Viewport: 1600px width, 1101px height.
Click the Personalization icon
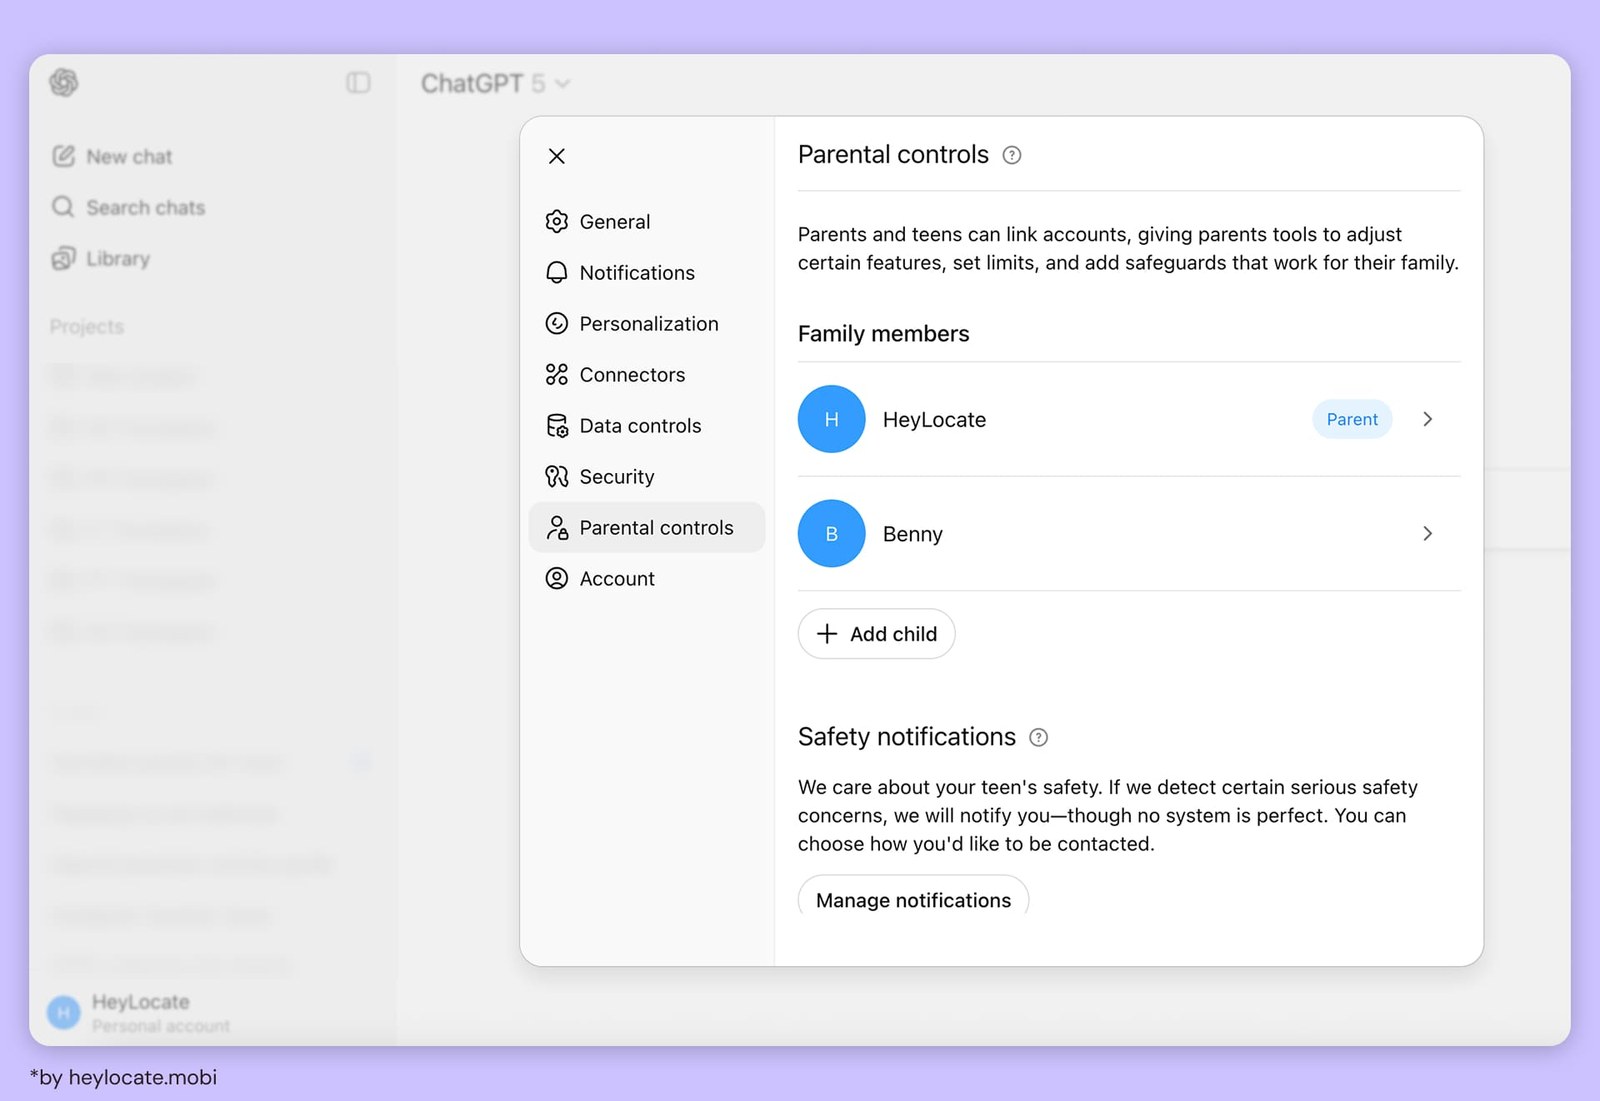pyautogui.click(x=557, y=324)
